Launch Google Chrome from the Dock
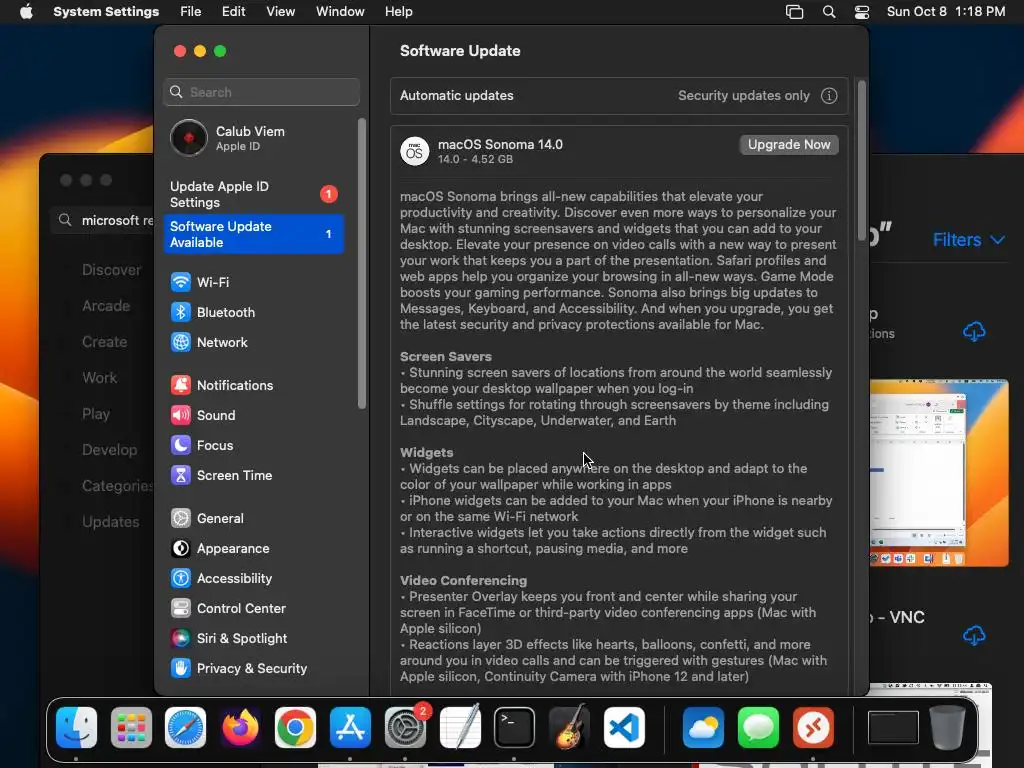Image resolution: width=1024 pixels, height=768 pixels. tap(295, 728)
